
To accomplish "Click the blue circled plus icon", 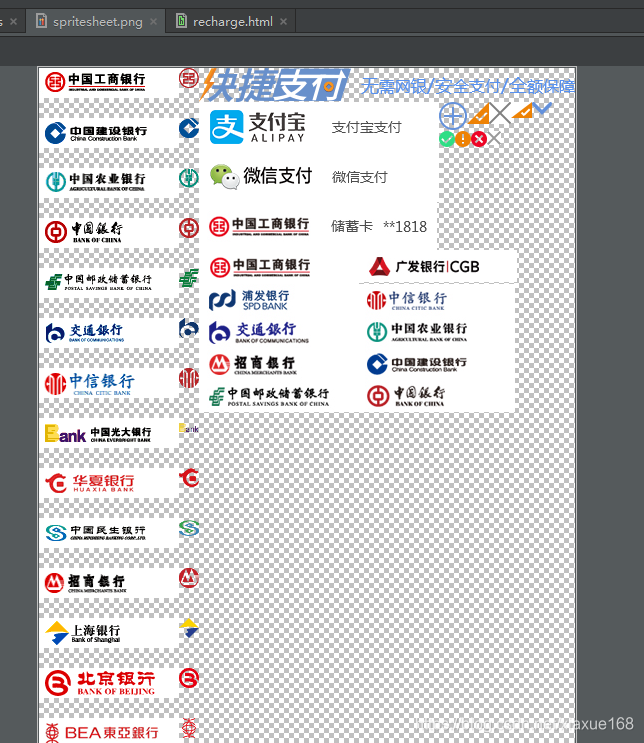I will (453, 116).
